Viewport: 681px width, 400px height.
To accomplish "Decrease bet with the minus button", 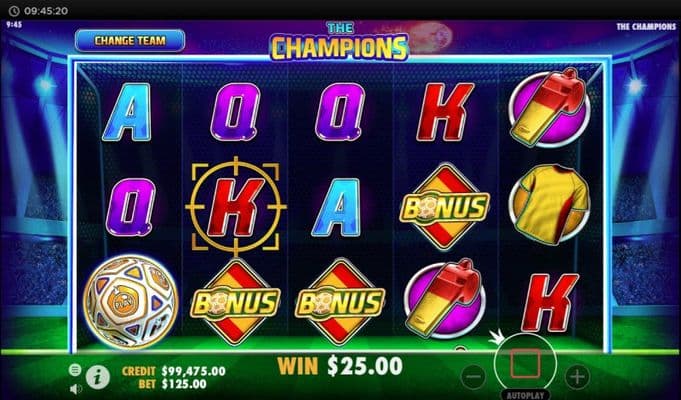I will (x=473, y=376).
